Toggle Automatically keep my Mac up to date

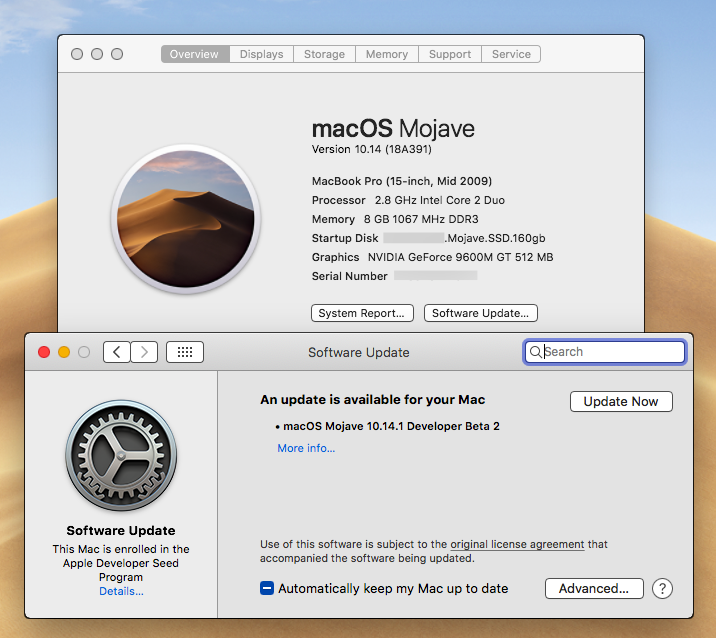(x=267, y=588)
